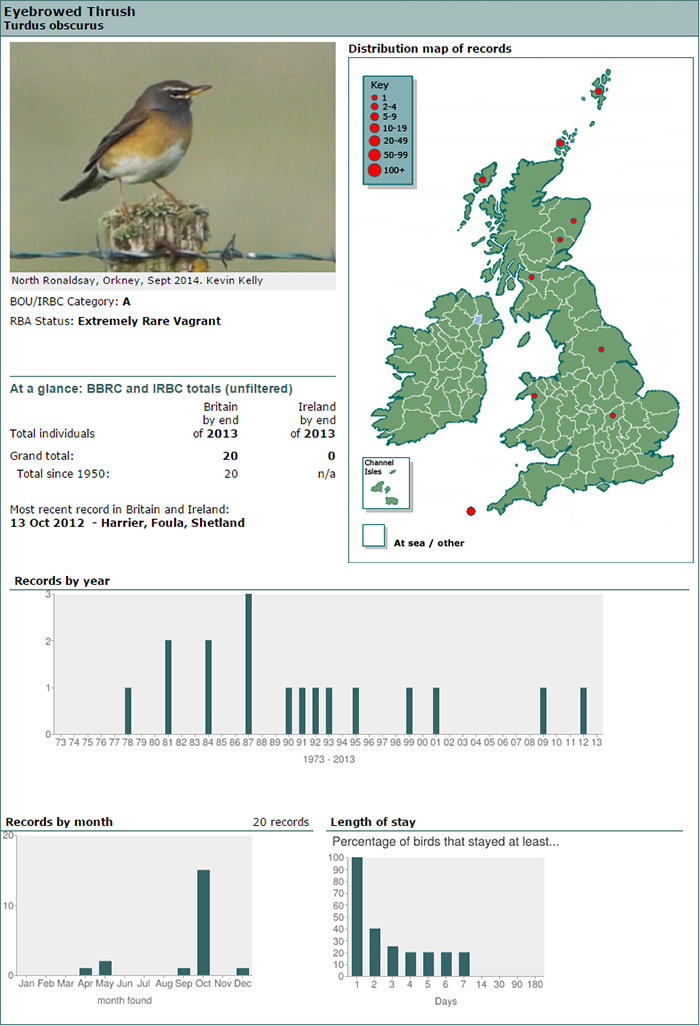Screen dimensions: 700x1026
Task: Click the Eyebrowed Thrush photo
Action: click(x=173, y=157)
